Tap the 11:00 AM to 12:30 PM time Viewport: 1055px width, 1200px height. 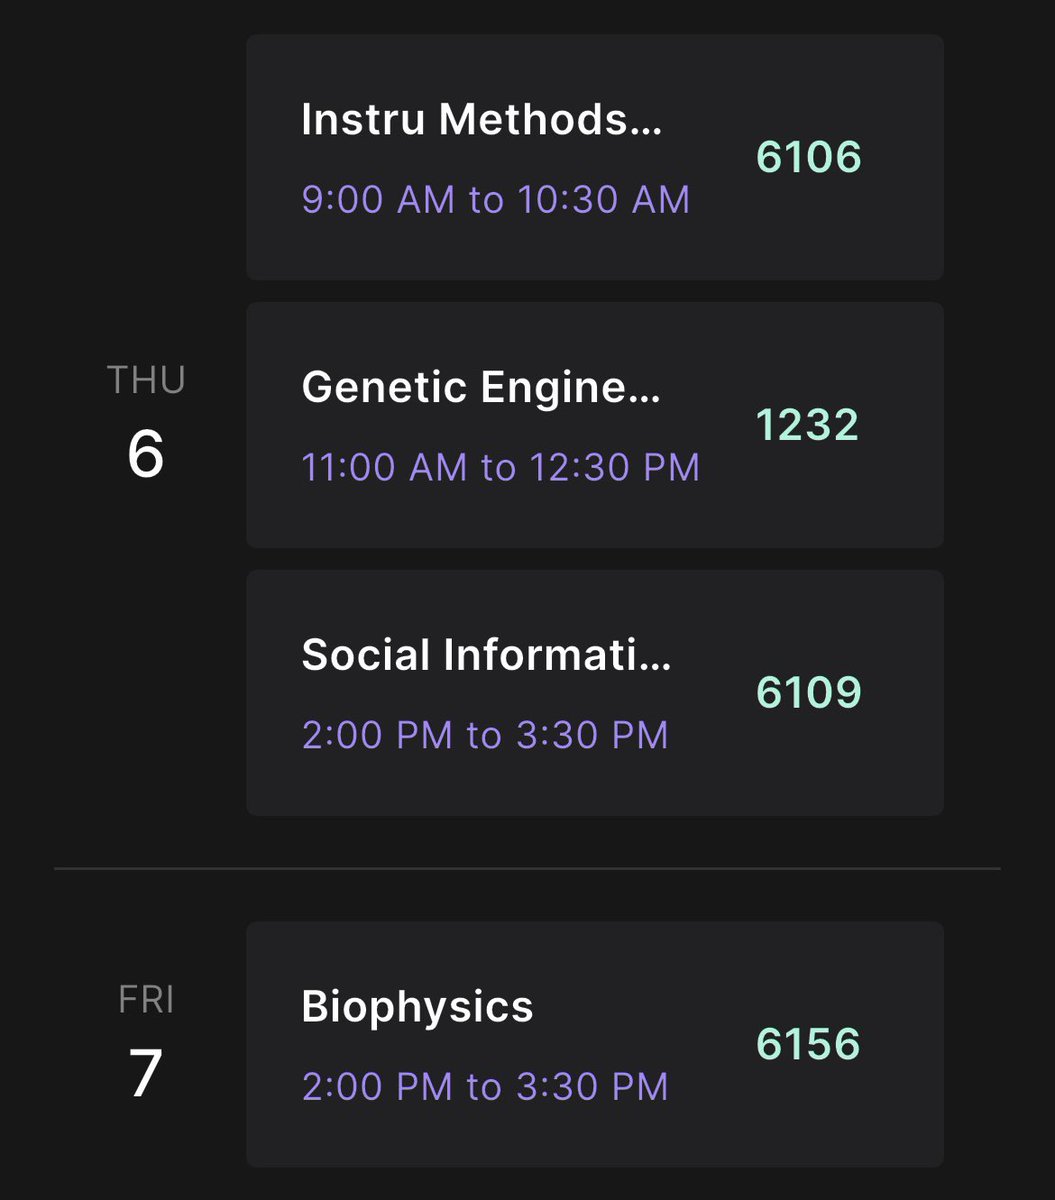tap(501, 468)
